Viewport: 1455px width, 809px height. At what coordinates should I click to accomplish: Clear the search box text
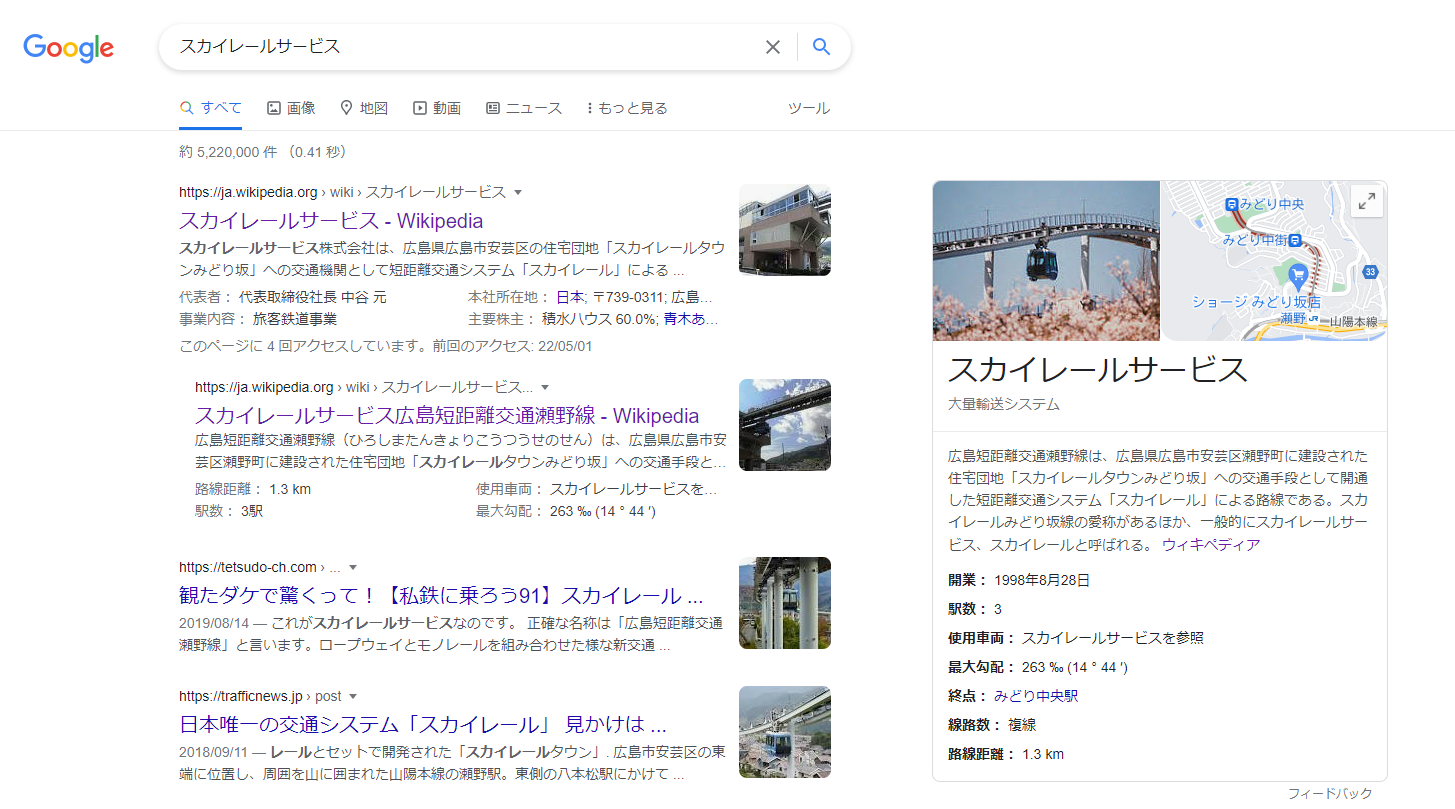pyautogui.click(x=772, y=47)
